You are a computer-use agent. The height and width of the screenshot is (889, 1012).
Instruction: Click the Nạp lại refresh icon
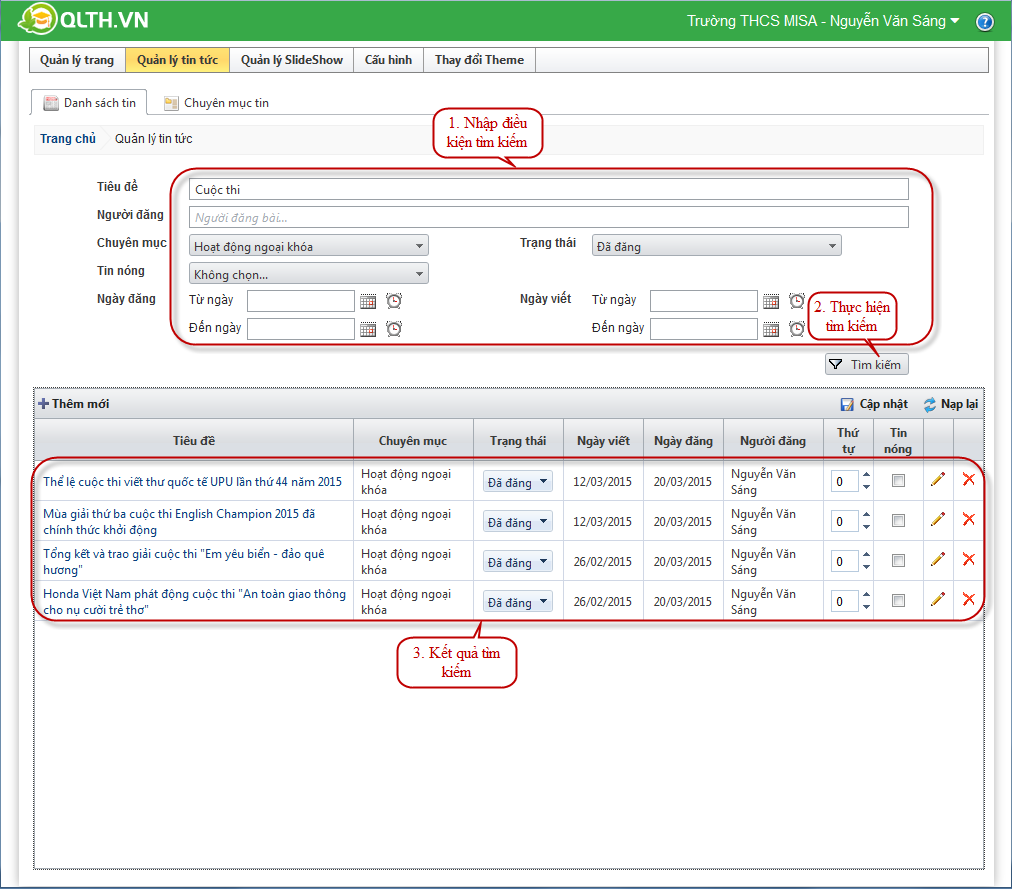pyautogui.click(x=929, y=404)
